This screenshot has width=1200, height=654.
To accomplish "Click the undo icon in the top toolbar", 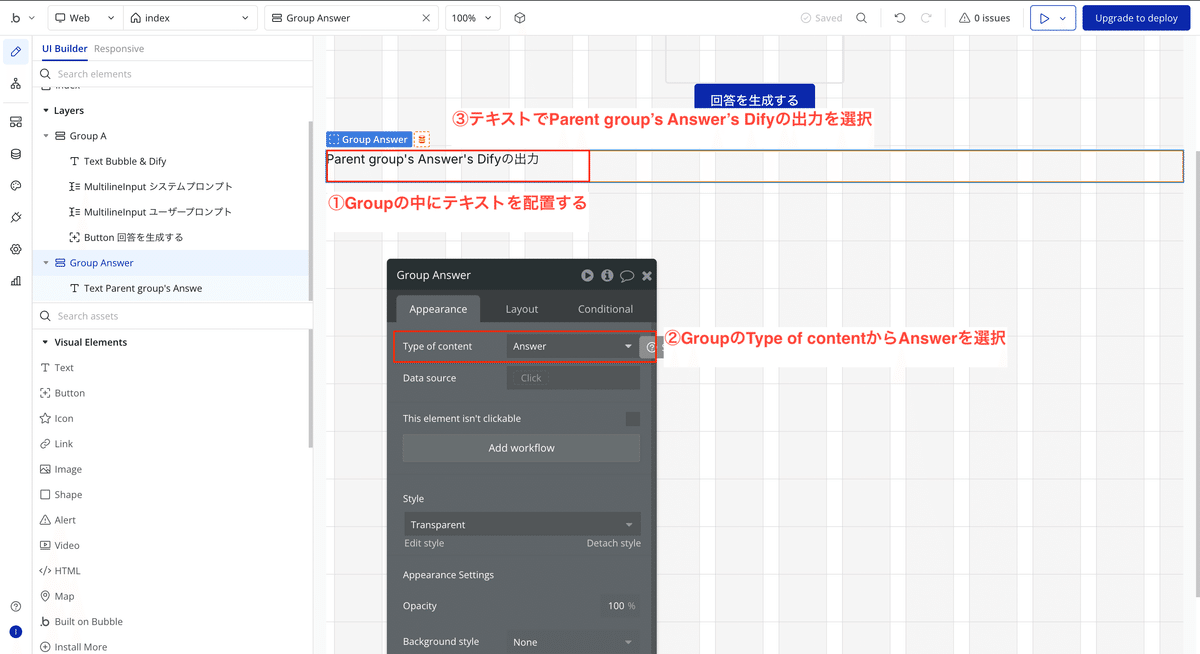I will 899,17.
